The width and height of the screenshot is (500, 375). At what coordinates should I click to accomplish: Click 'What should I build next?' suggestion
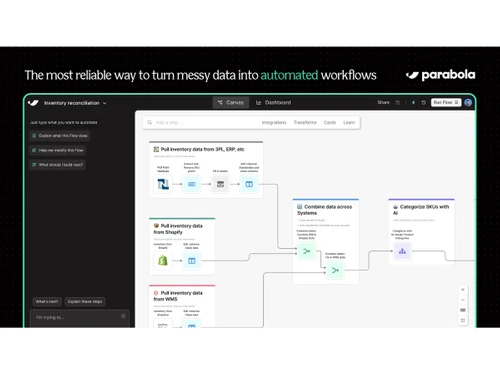tap(57, 165)
